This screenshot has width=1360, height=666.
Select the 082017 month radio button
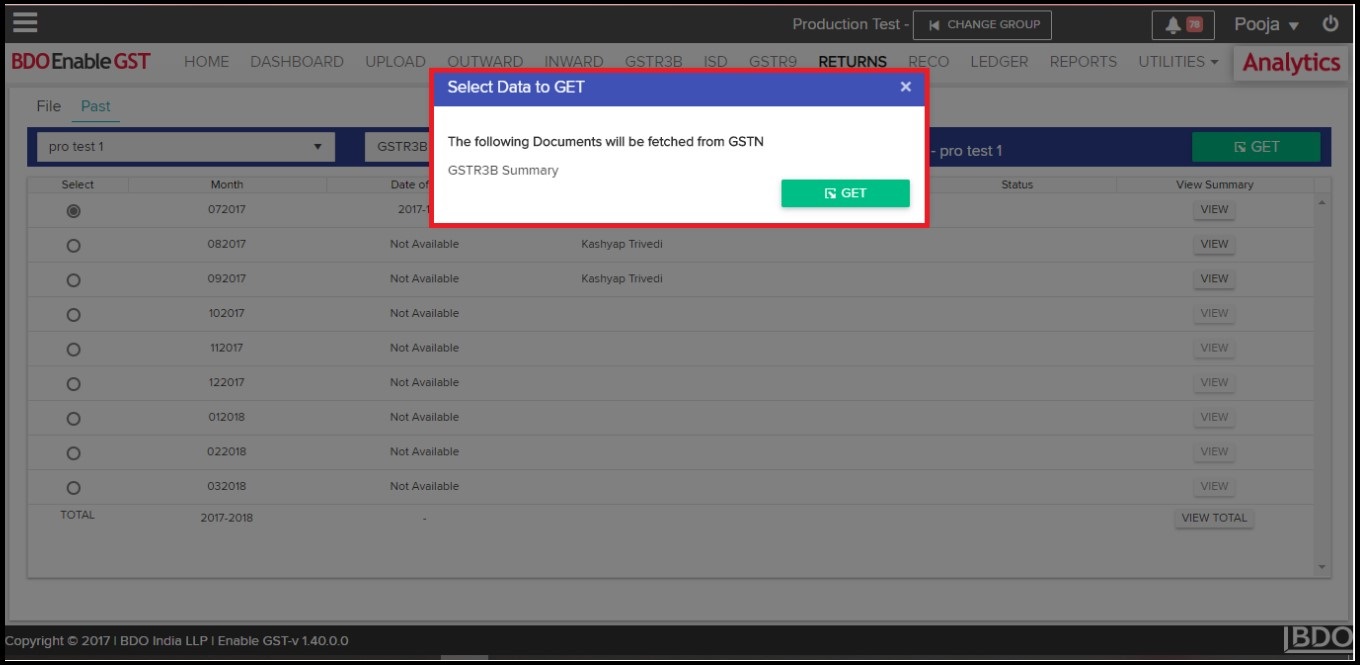coord(73,246)
